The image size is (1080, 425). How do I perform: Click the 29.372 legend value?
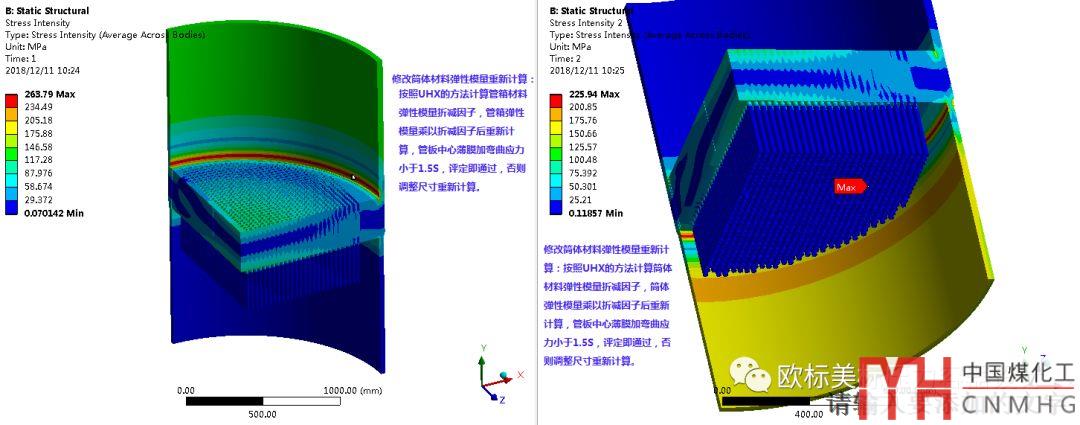coord(38,200)
